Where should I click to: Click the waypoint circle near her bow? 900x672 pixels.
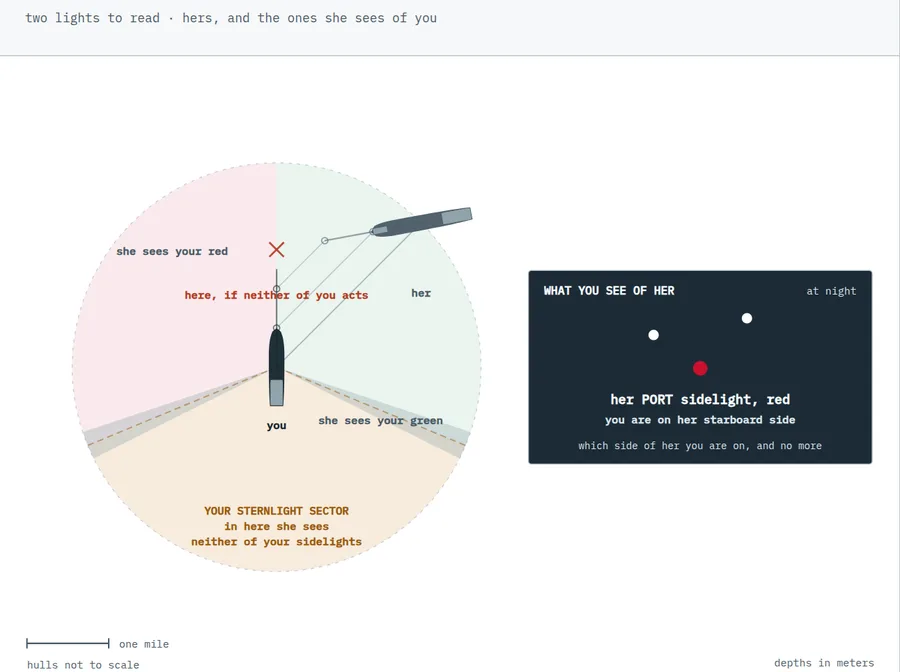pyautogui.click(x=325, y=240)
